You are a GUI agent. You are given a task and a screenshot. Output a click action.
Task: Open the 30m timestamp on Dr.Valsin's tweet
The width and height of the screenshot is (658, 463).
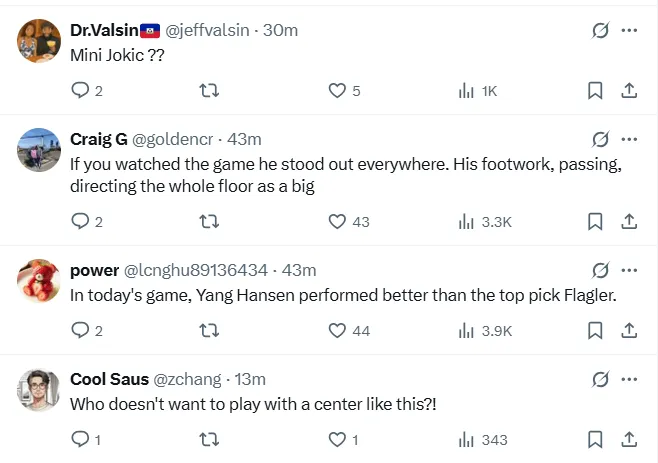(x=280, y=30)
